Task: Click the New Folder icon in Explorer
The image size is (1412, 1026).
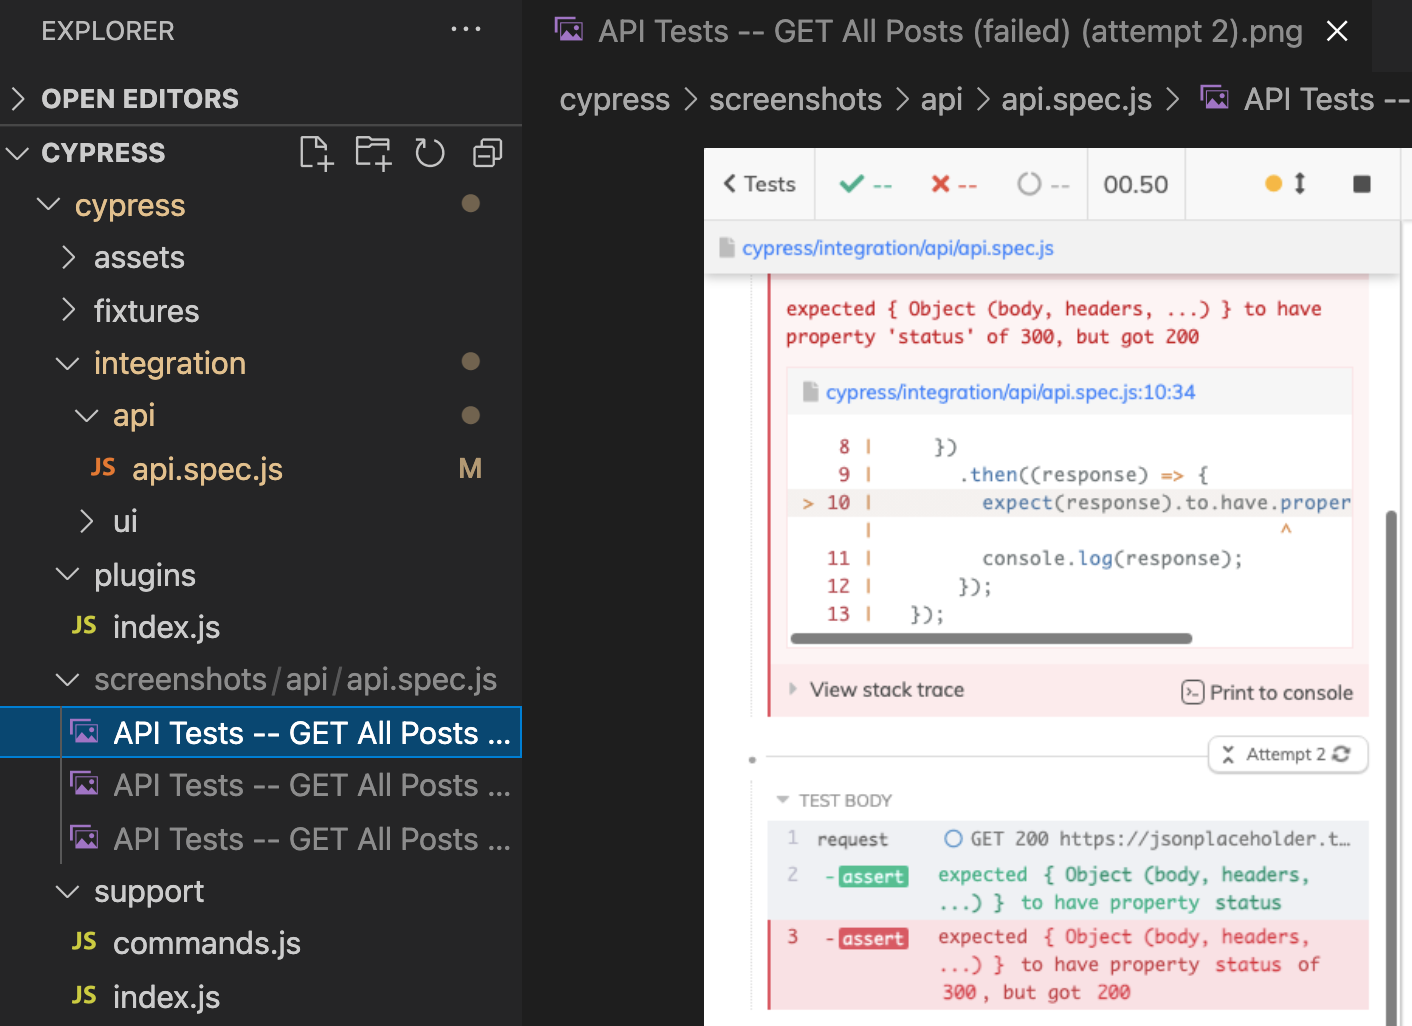Action: [x=373, y=153]
